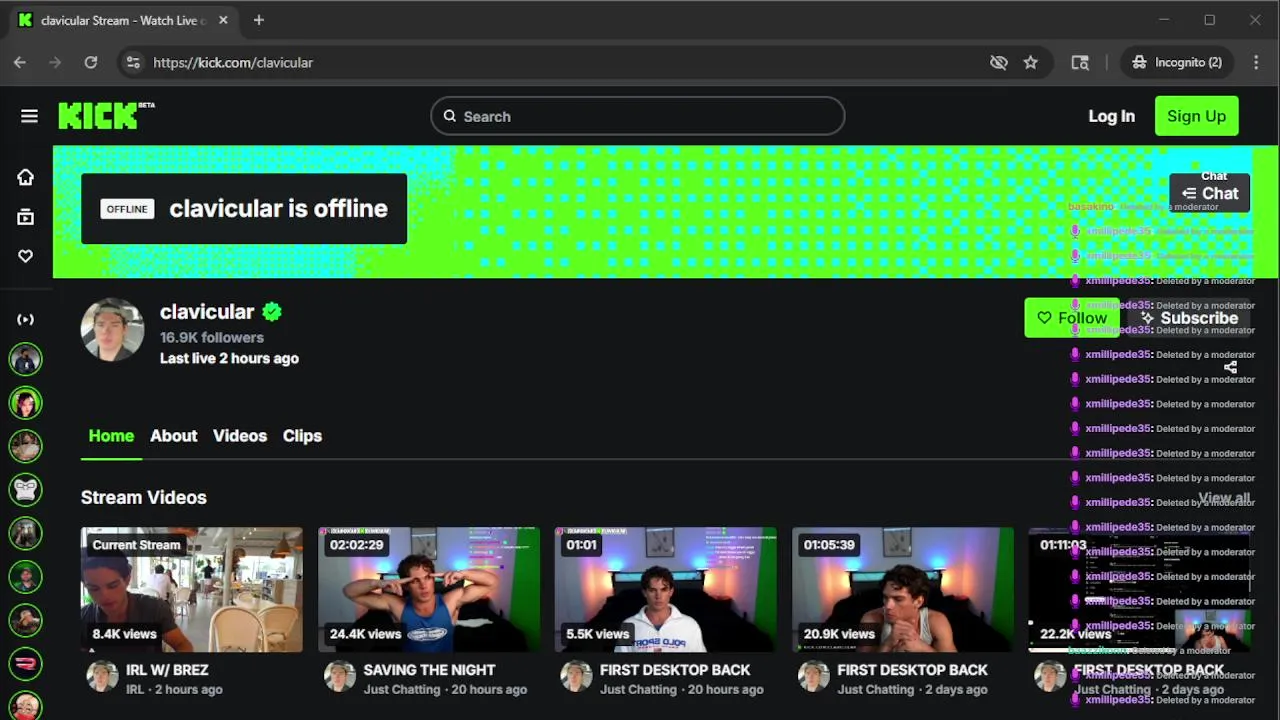Open site information icon in address bar
This screenshot has height=720, width=1280.
(x=132, y=62)
